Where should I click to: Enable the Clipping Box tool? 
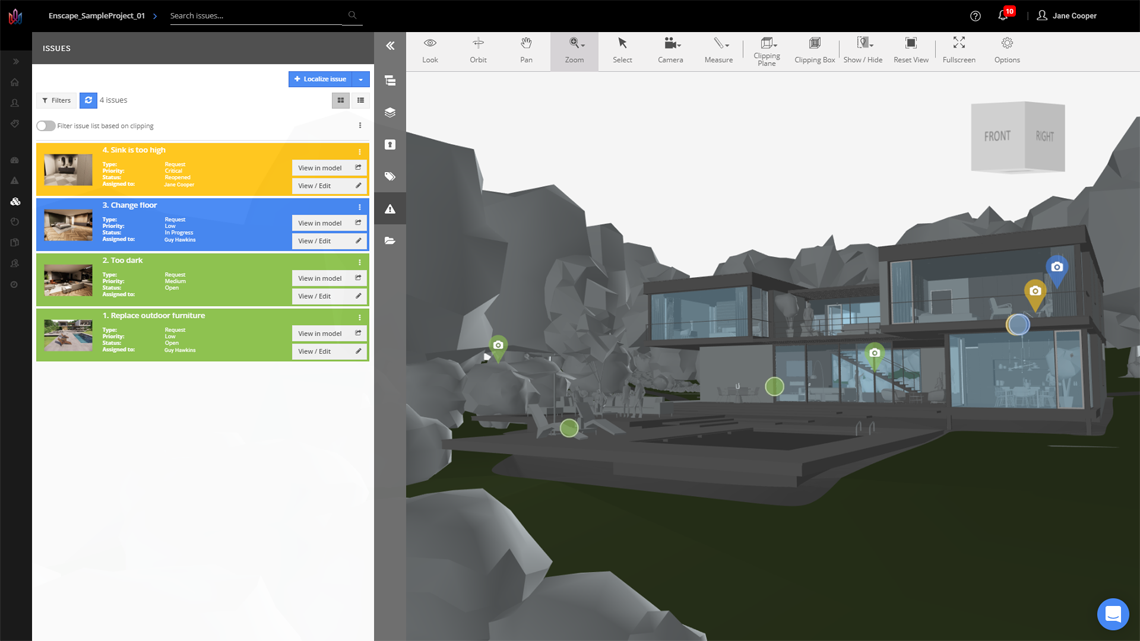click(x=814, y=51)
